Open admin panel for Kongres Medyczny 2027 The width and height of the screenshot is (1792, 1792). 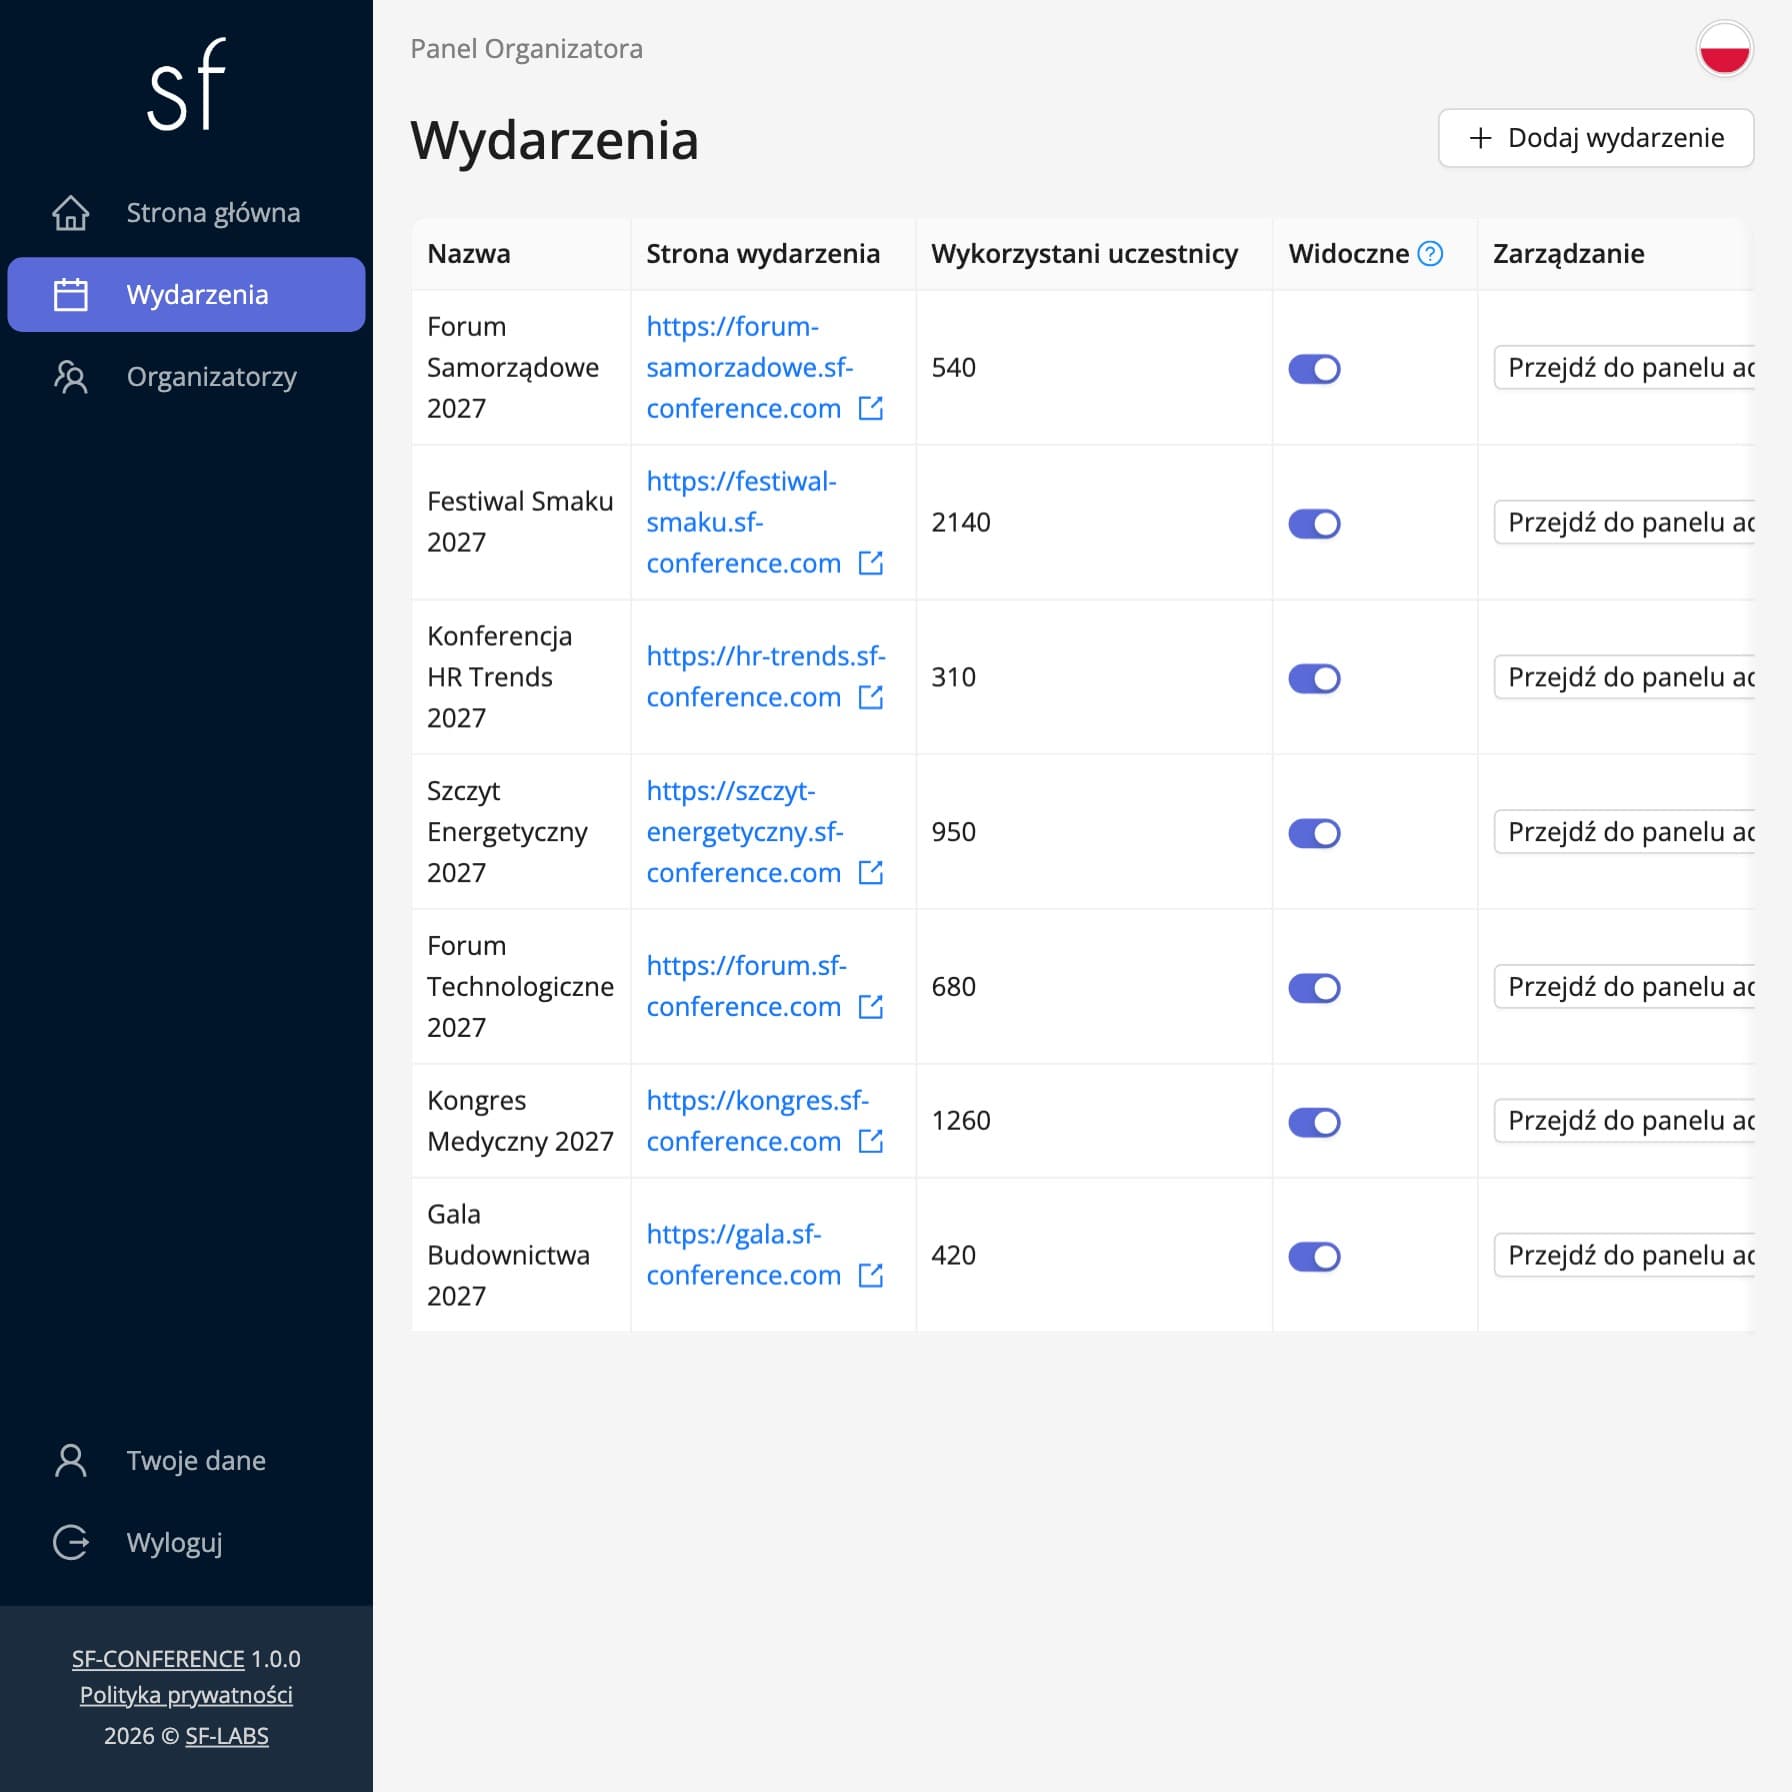click(1624, 1121)
